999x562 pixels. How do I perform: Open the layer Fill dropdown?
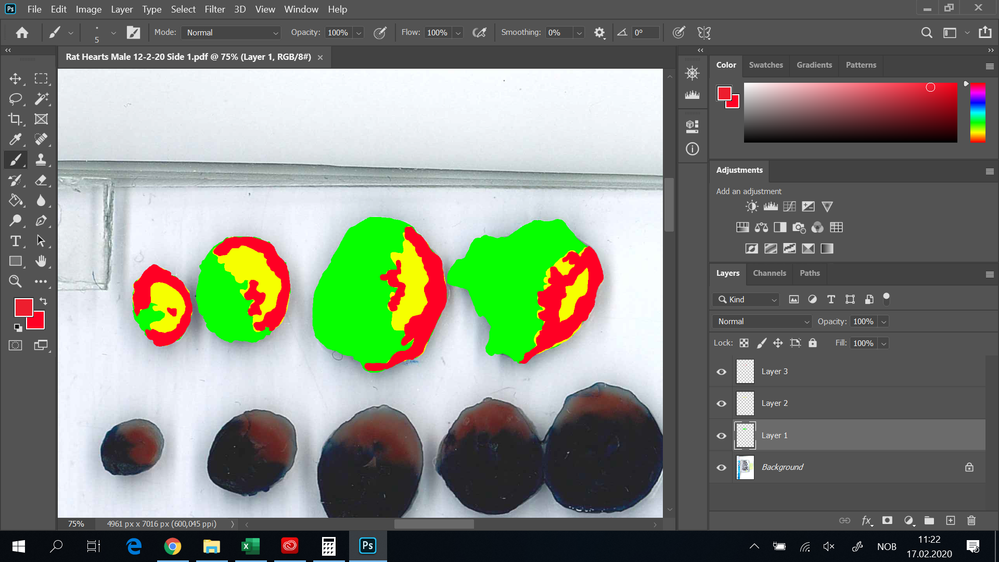pyautogui.click(x=884, y=343)
